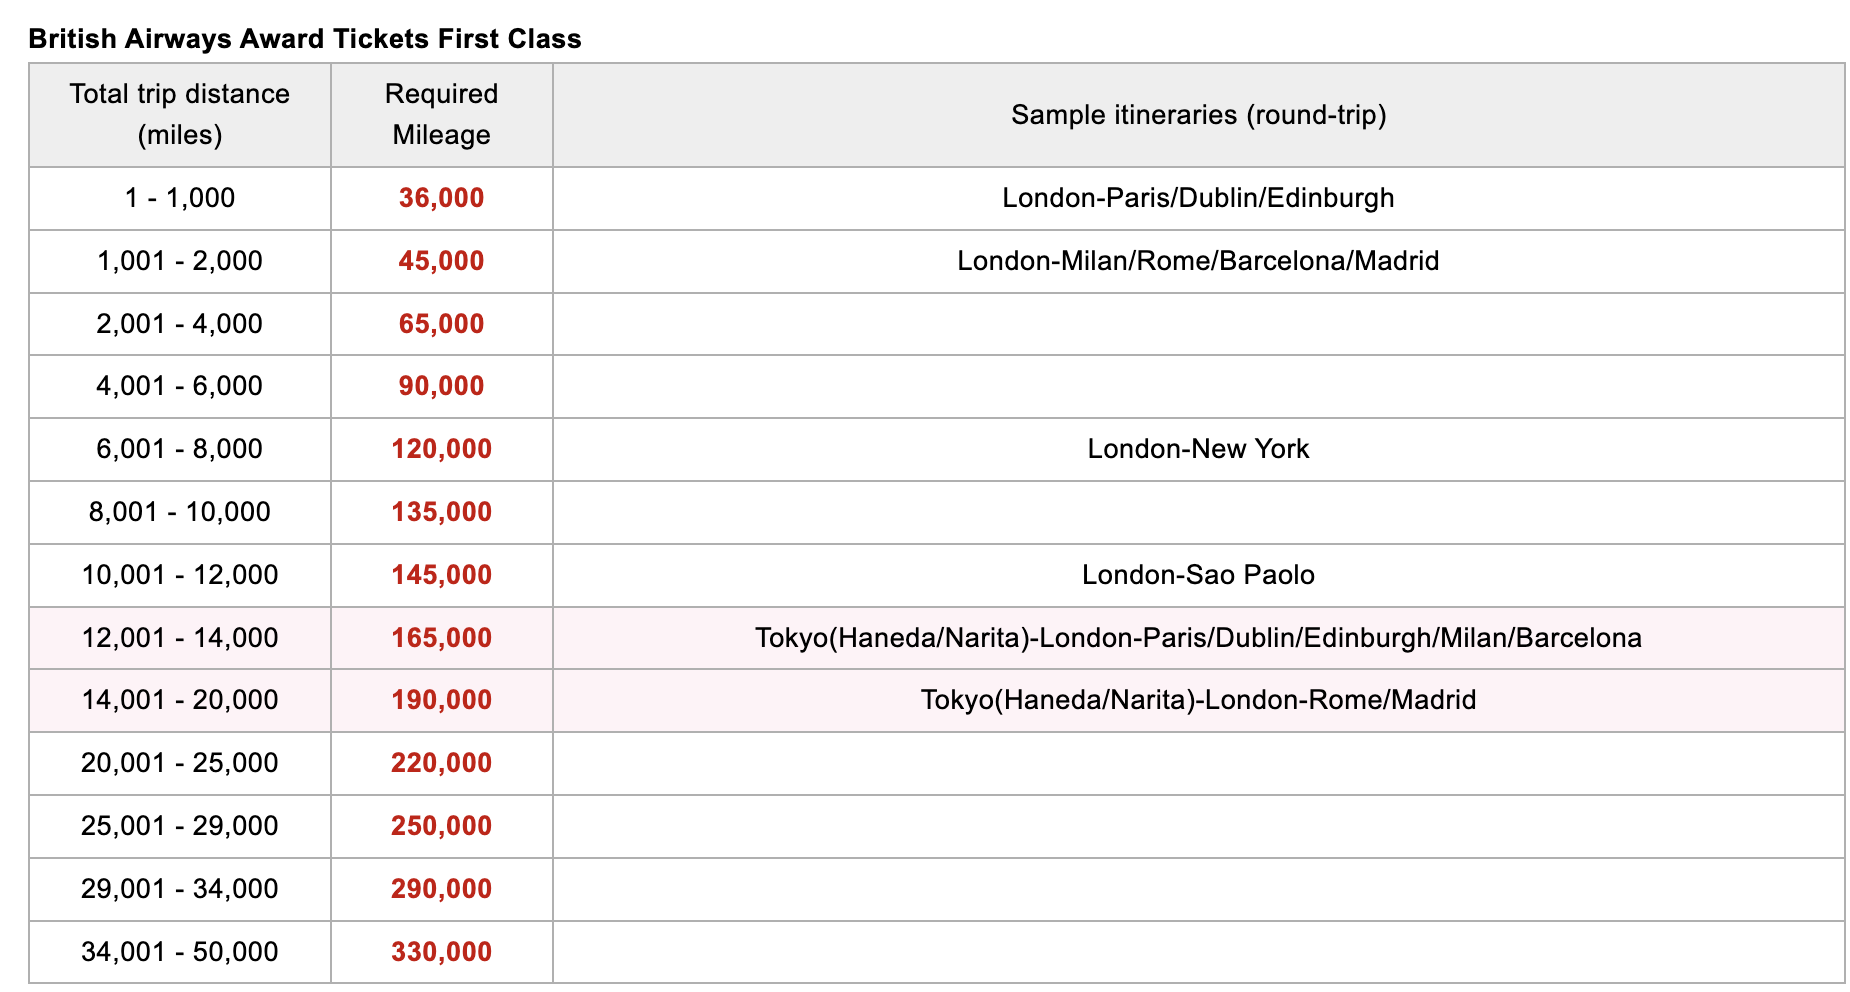This screenshot has height=992, width=1850.
Task: Click the 330,000 mileage value
Action: (x=442, y=952)
